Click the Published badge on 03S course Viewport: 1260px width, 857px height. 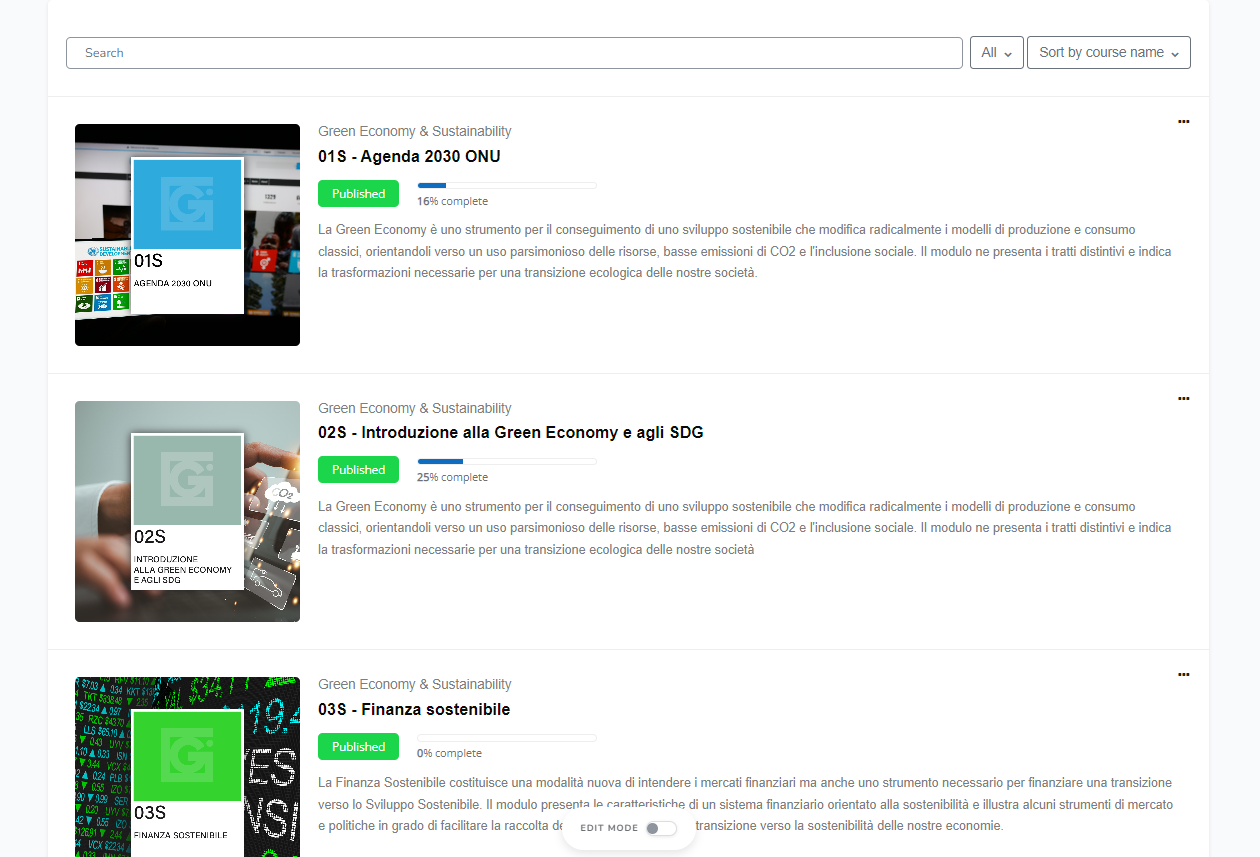(358, 747)
